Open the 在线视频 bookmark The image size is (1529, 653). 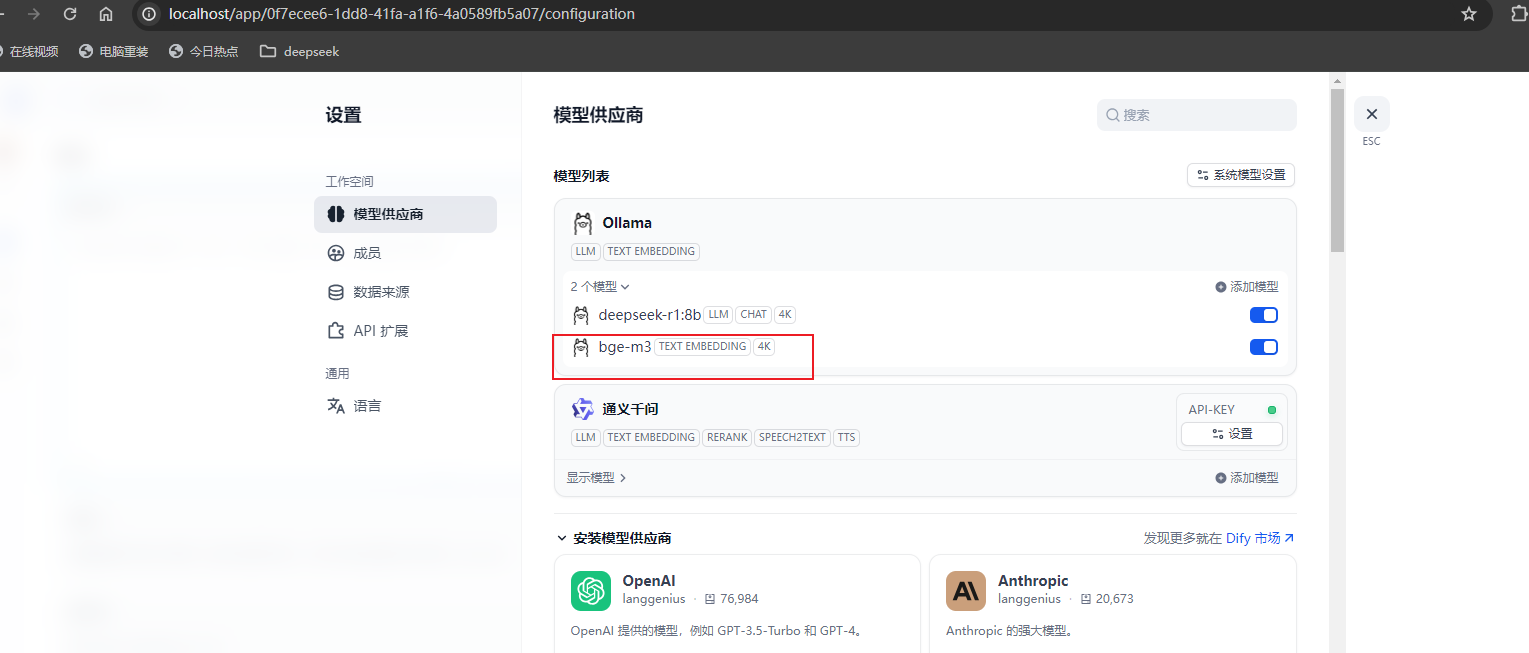[30, 51]
